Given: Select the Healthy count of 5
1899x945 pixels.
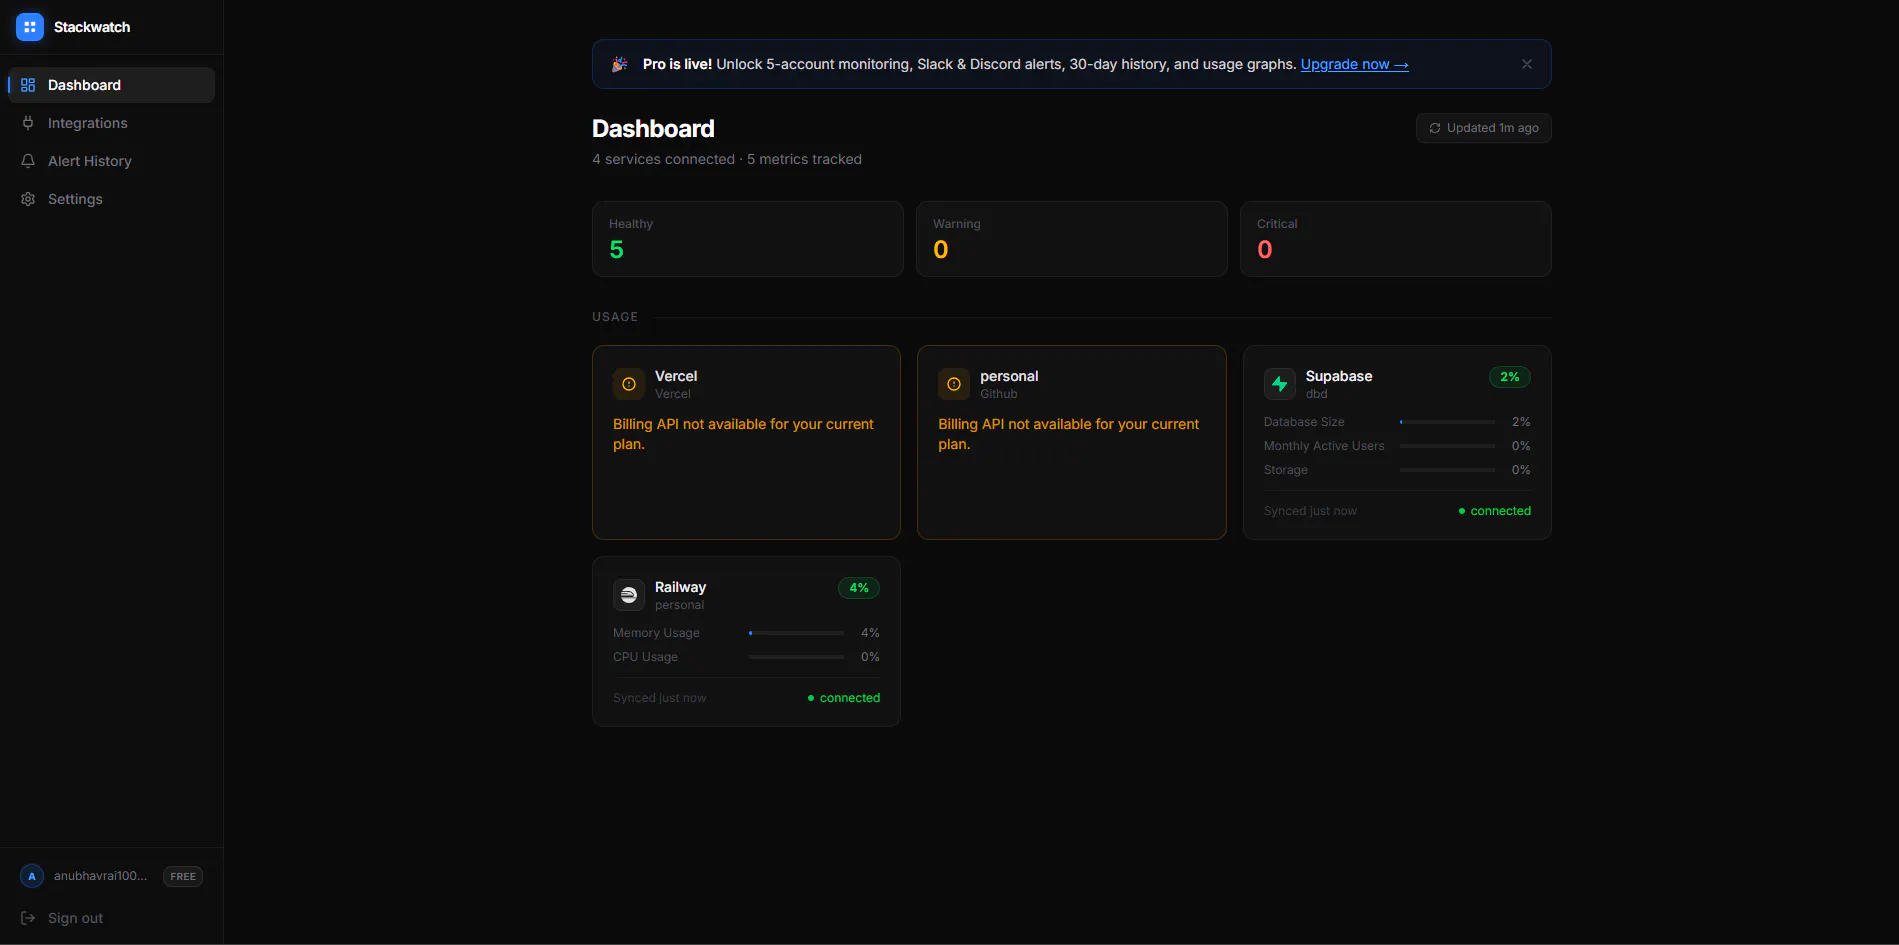Looking at the screenshot, I should (617, 250).
